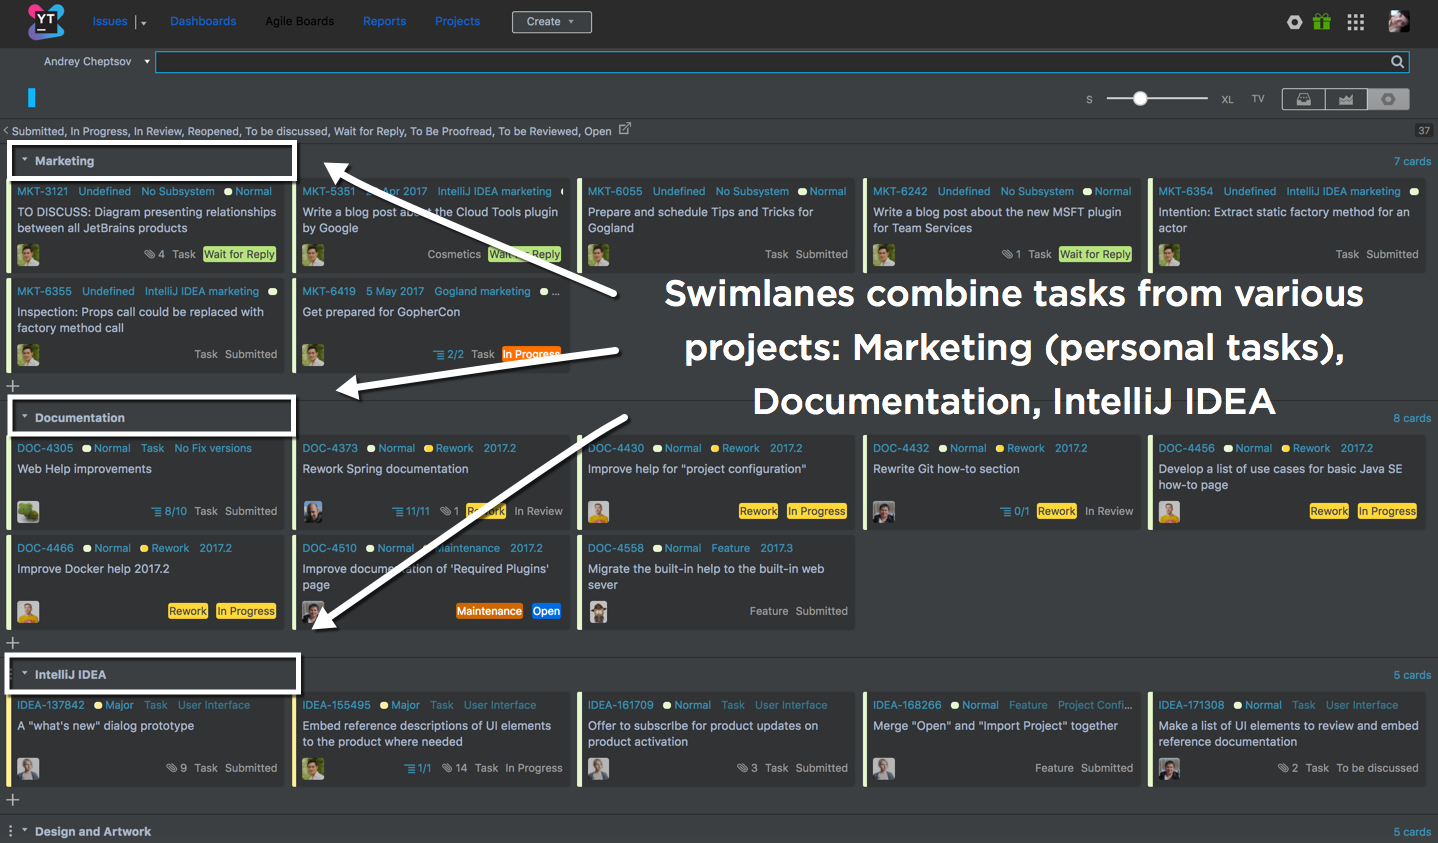1438x843 pixels.
Task: Click the "7 cards" count for Marketing
Action: click(1412, 162)
